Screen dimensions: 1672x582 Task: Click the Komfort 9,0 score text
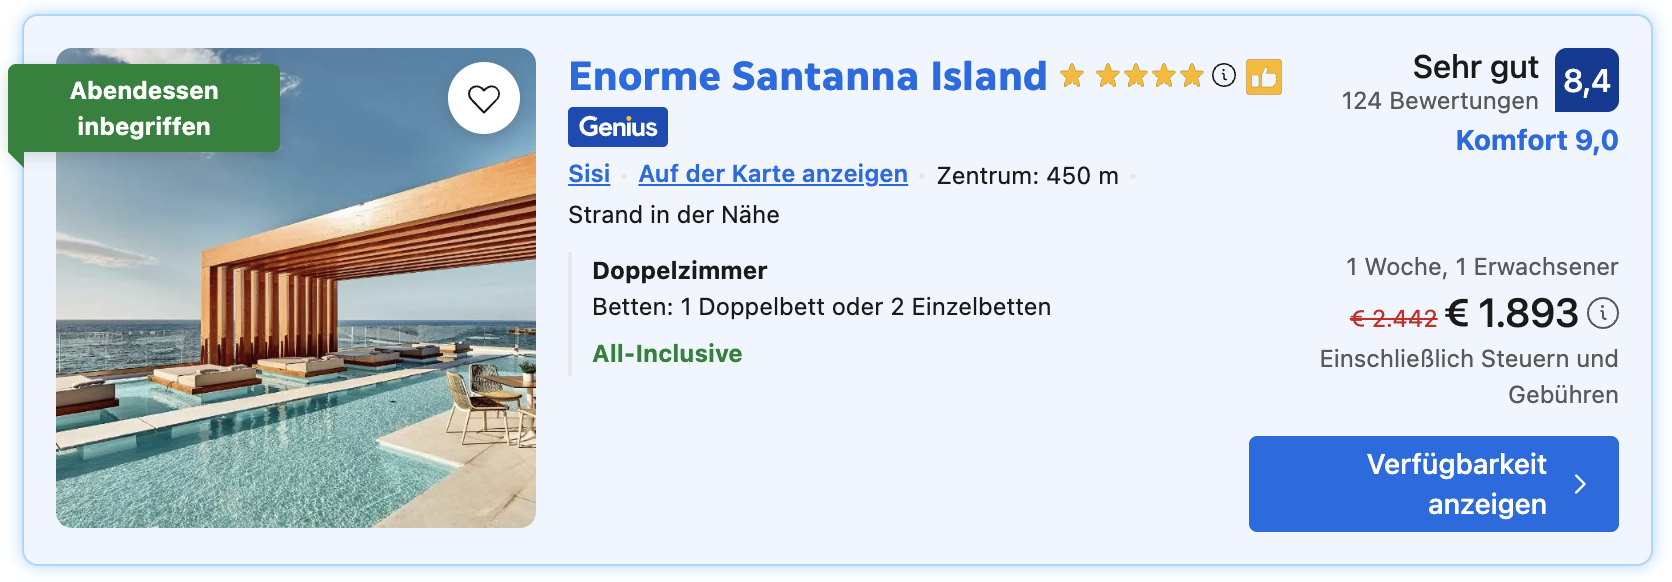[x=1537, y=140]
